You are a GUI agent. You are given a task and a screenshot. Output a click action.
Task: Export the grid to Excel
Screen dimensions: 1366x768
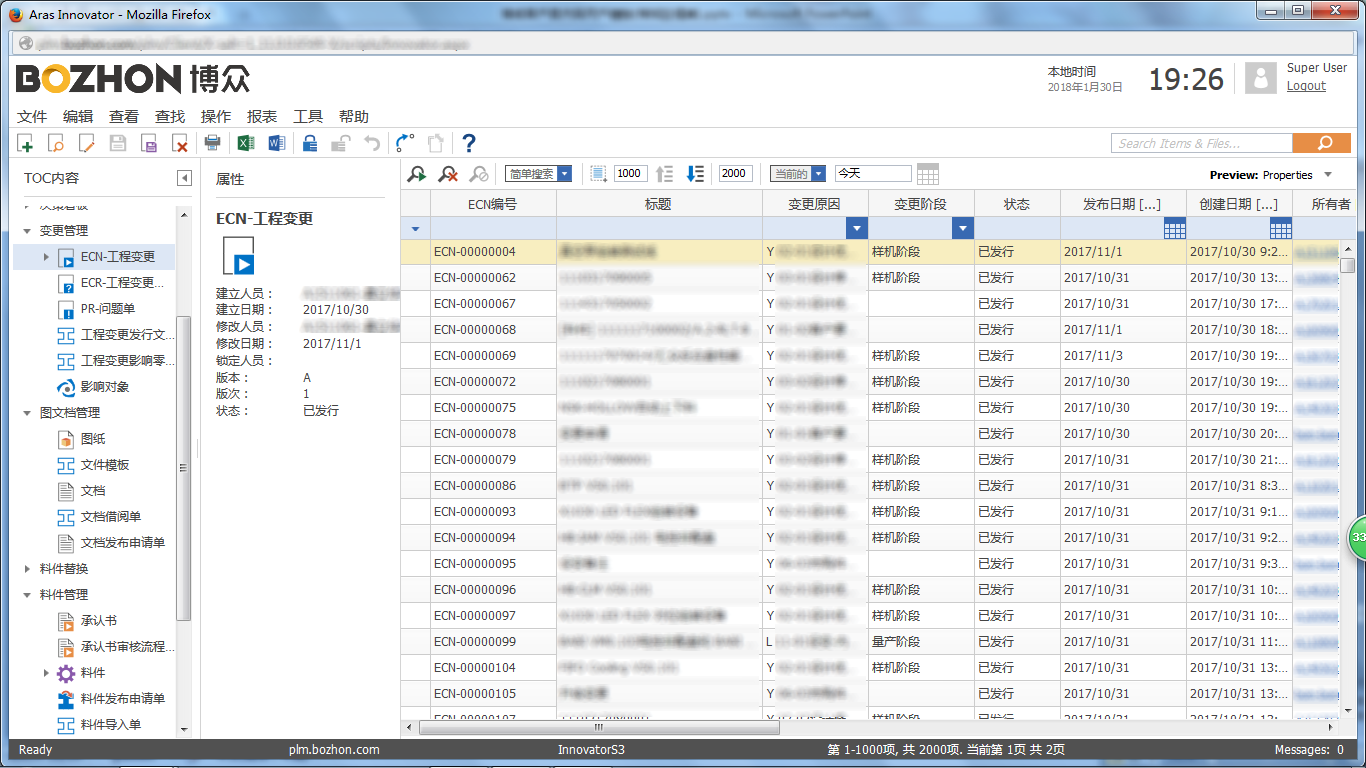pyautogui.click(x=245, y=143)
